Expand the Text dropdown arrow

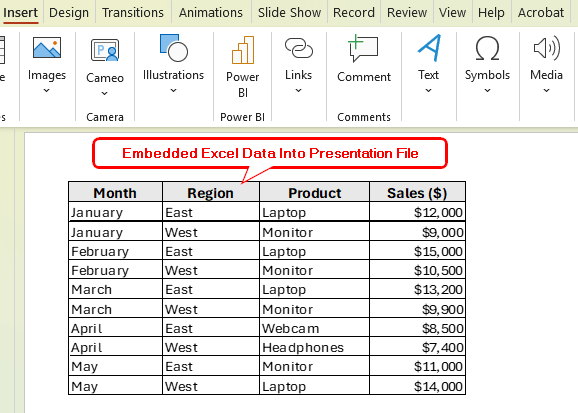(428, 90)
